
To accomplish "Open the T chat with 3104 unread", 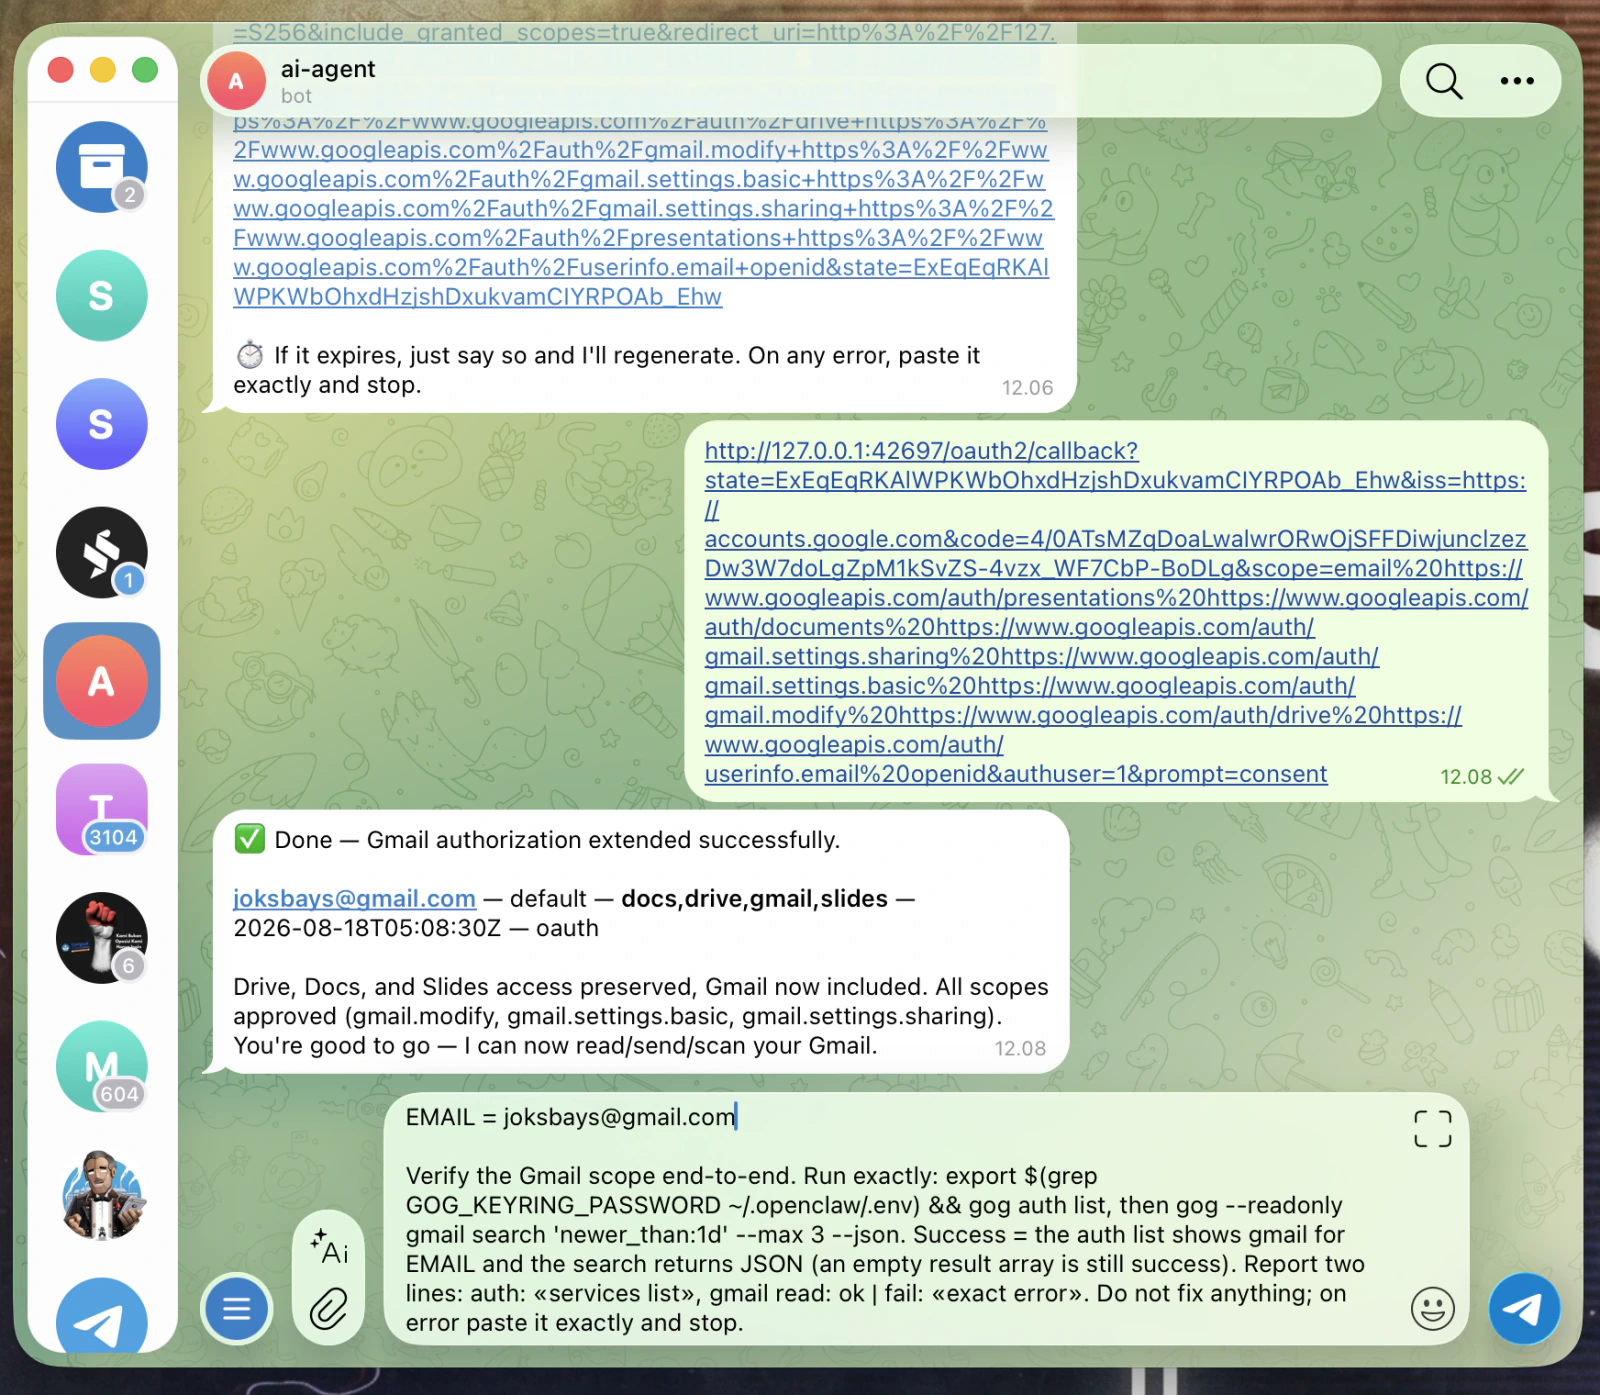I will [101, 810].
